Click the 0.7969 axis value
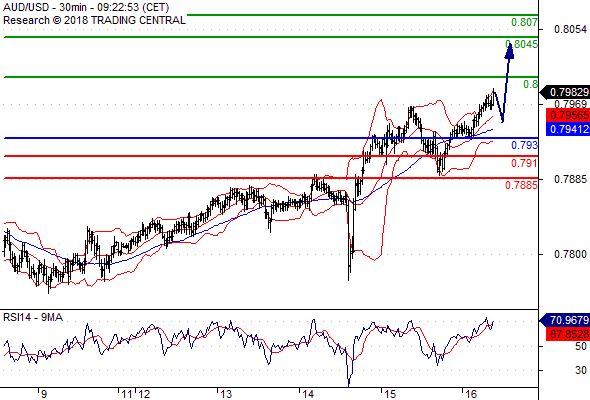 [x=570, y=104]
